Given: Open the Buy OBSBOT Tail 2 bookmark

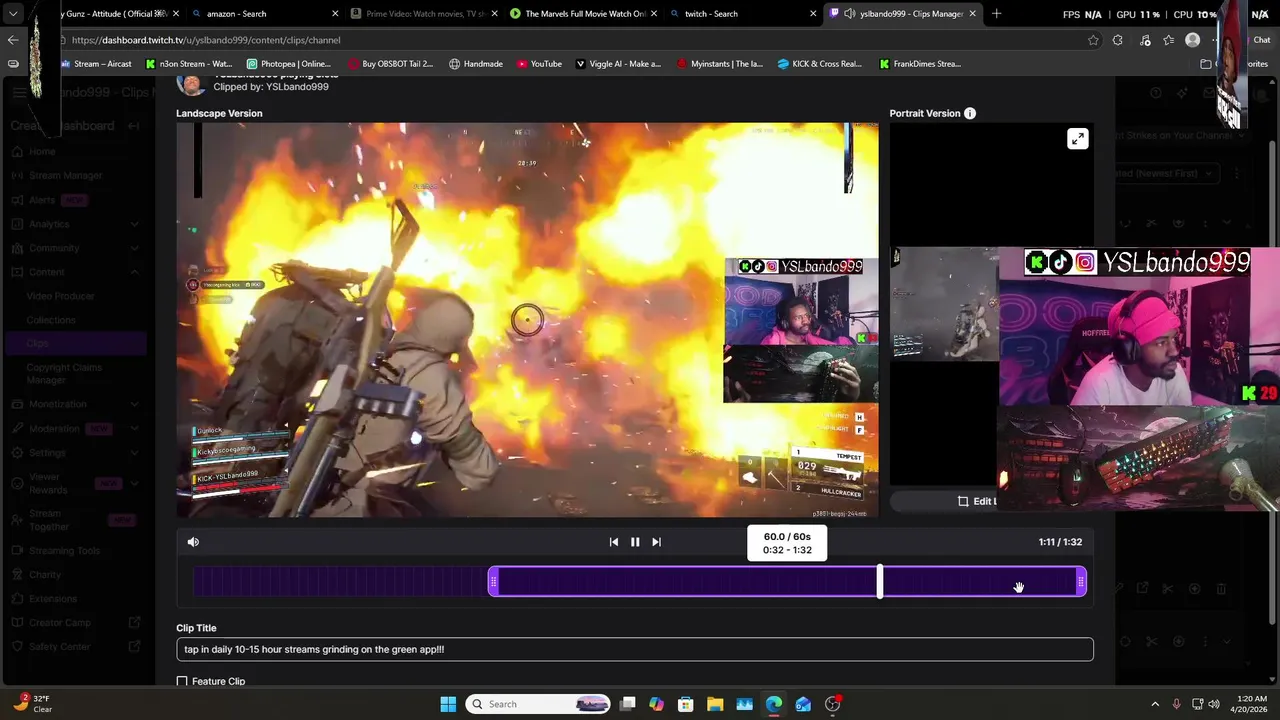Looking at the screenshot, I should [x=391, y=64].
